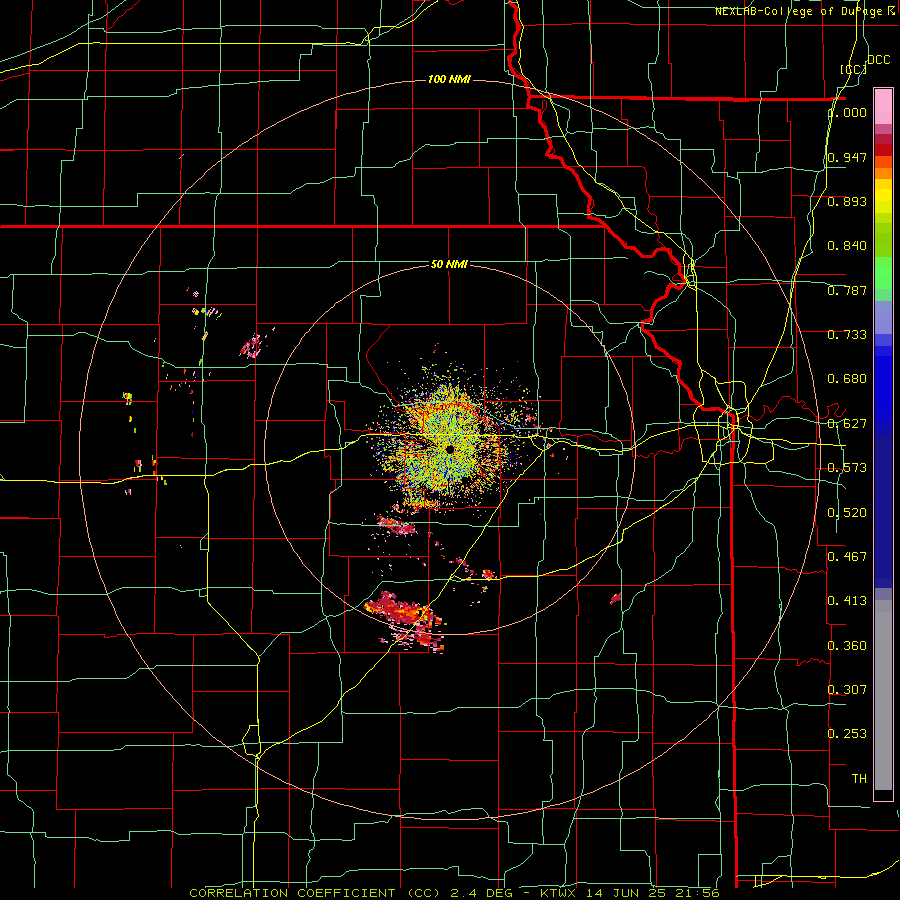The width and height of the screenshot is (900, 900).
Task: Click the 0.360 legend value
Action: (x=847, y=646)
